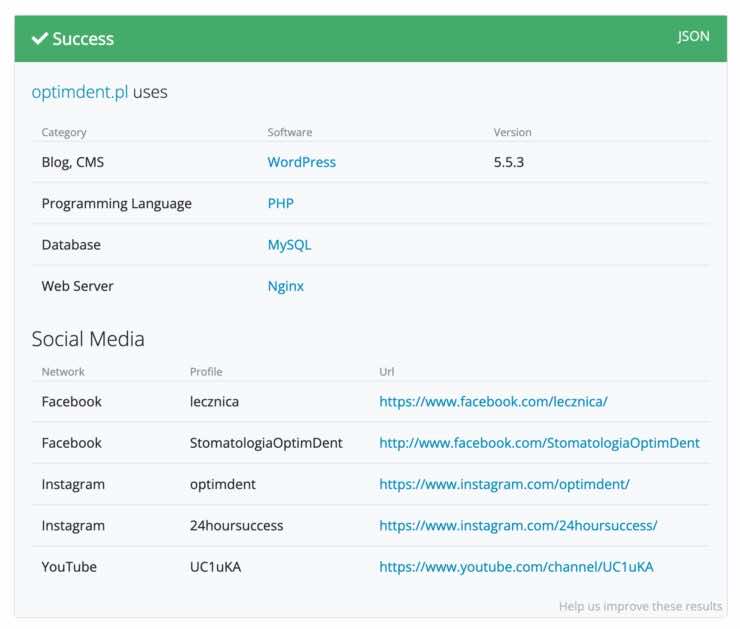Open the instagram.com/24hoursuccess URL
Viewport: 740px width, 629px height.
(518, 526)
